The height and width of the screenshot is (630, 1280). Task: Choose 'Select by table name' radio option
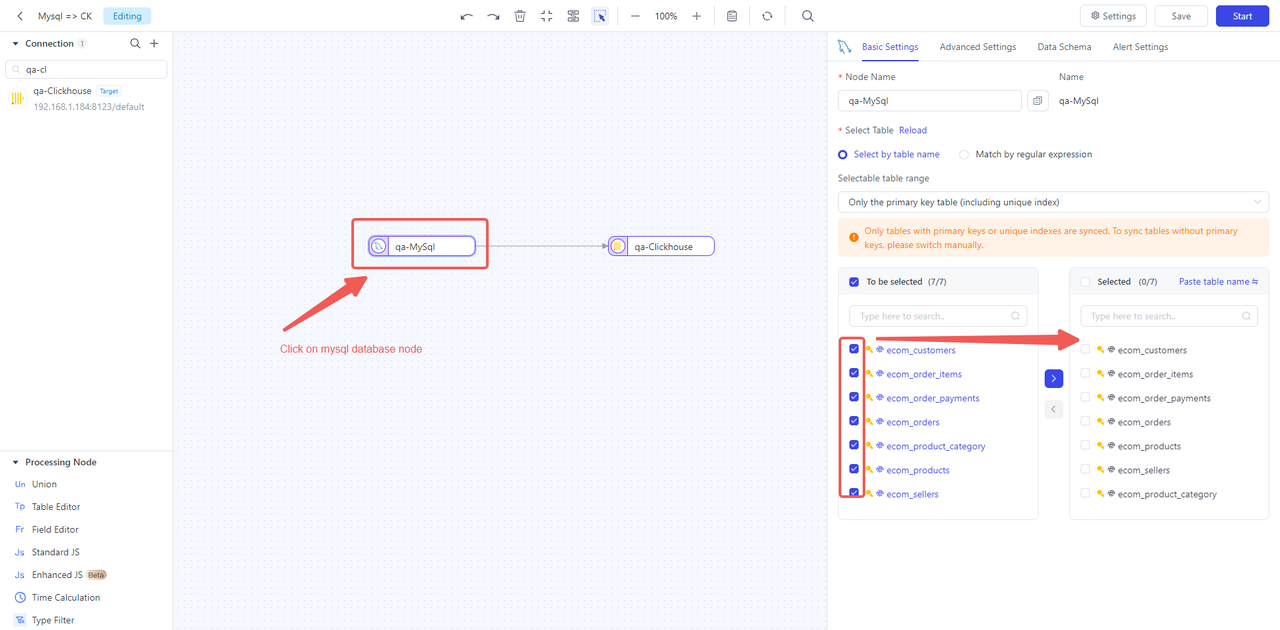coord(843,155)
